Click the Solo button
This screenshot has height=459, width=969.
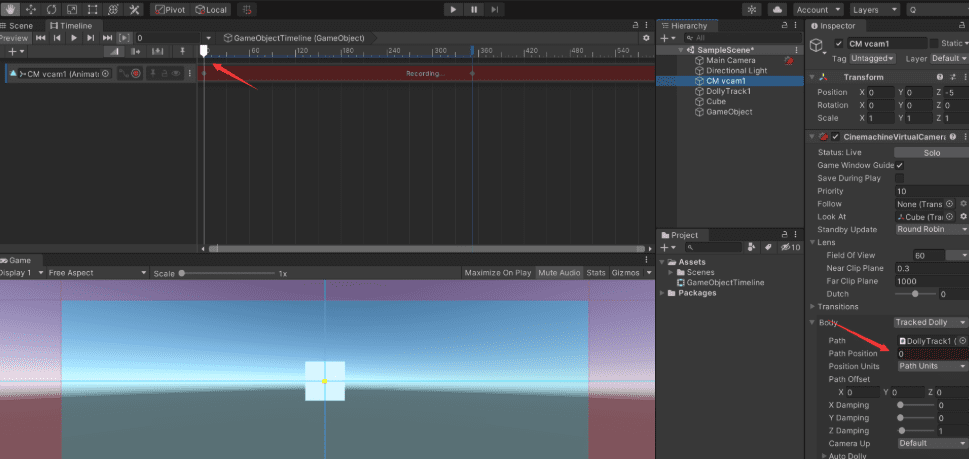tap(931, 152)
